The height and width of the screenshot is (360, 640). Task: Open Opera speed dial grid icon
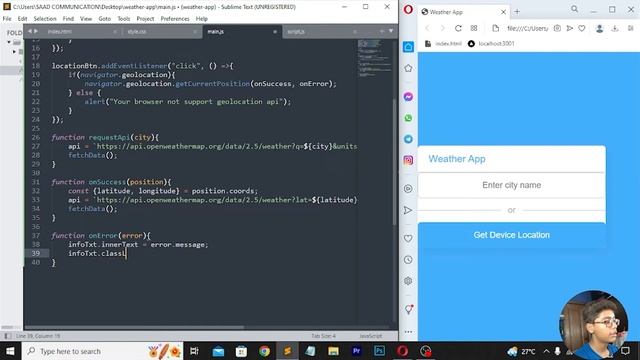[x=474, y=28]
